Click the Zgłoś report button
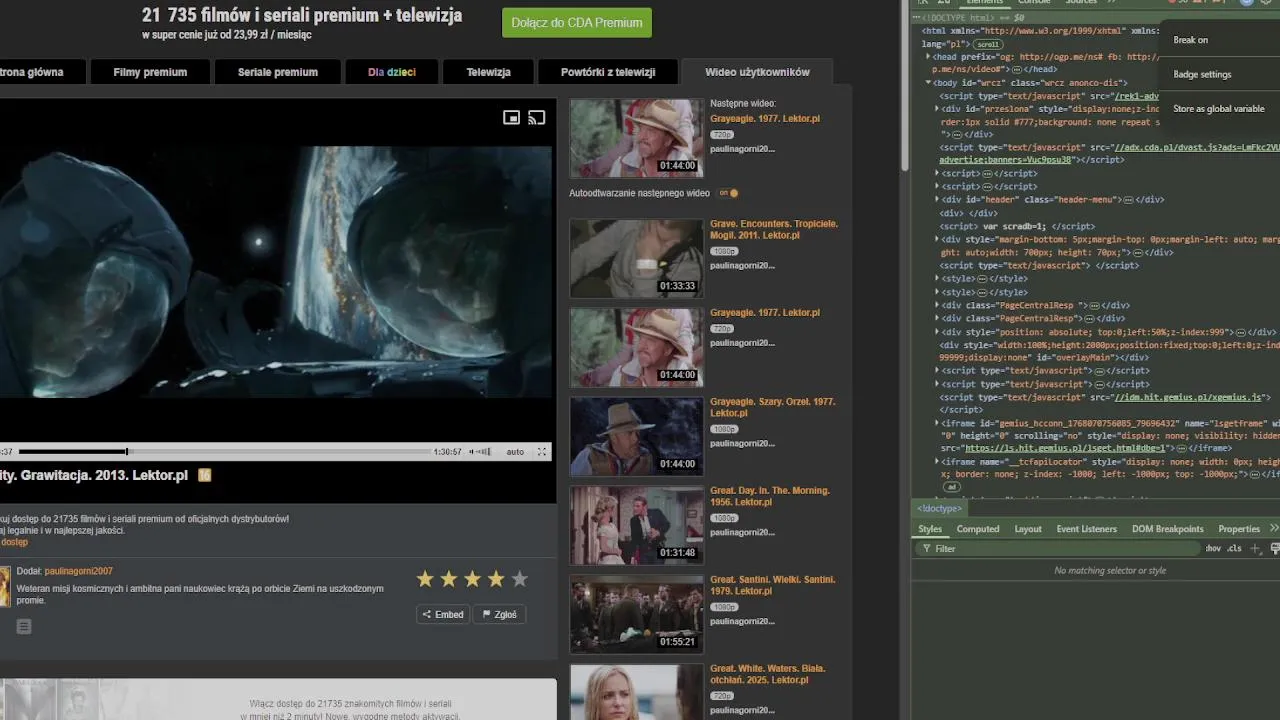 click(499, 614)
